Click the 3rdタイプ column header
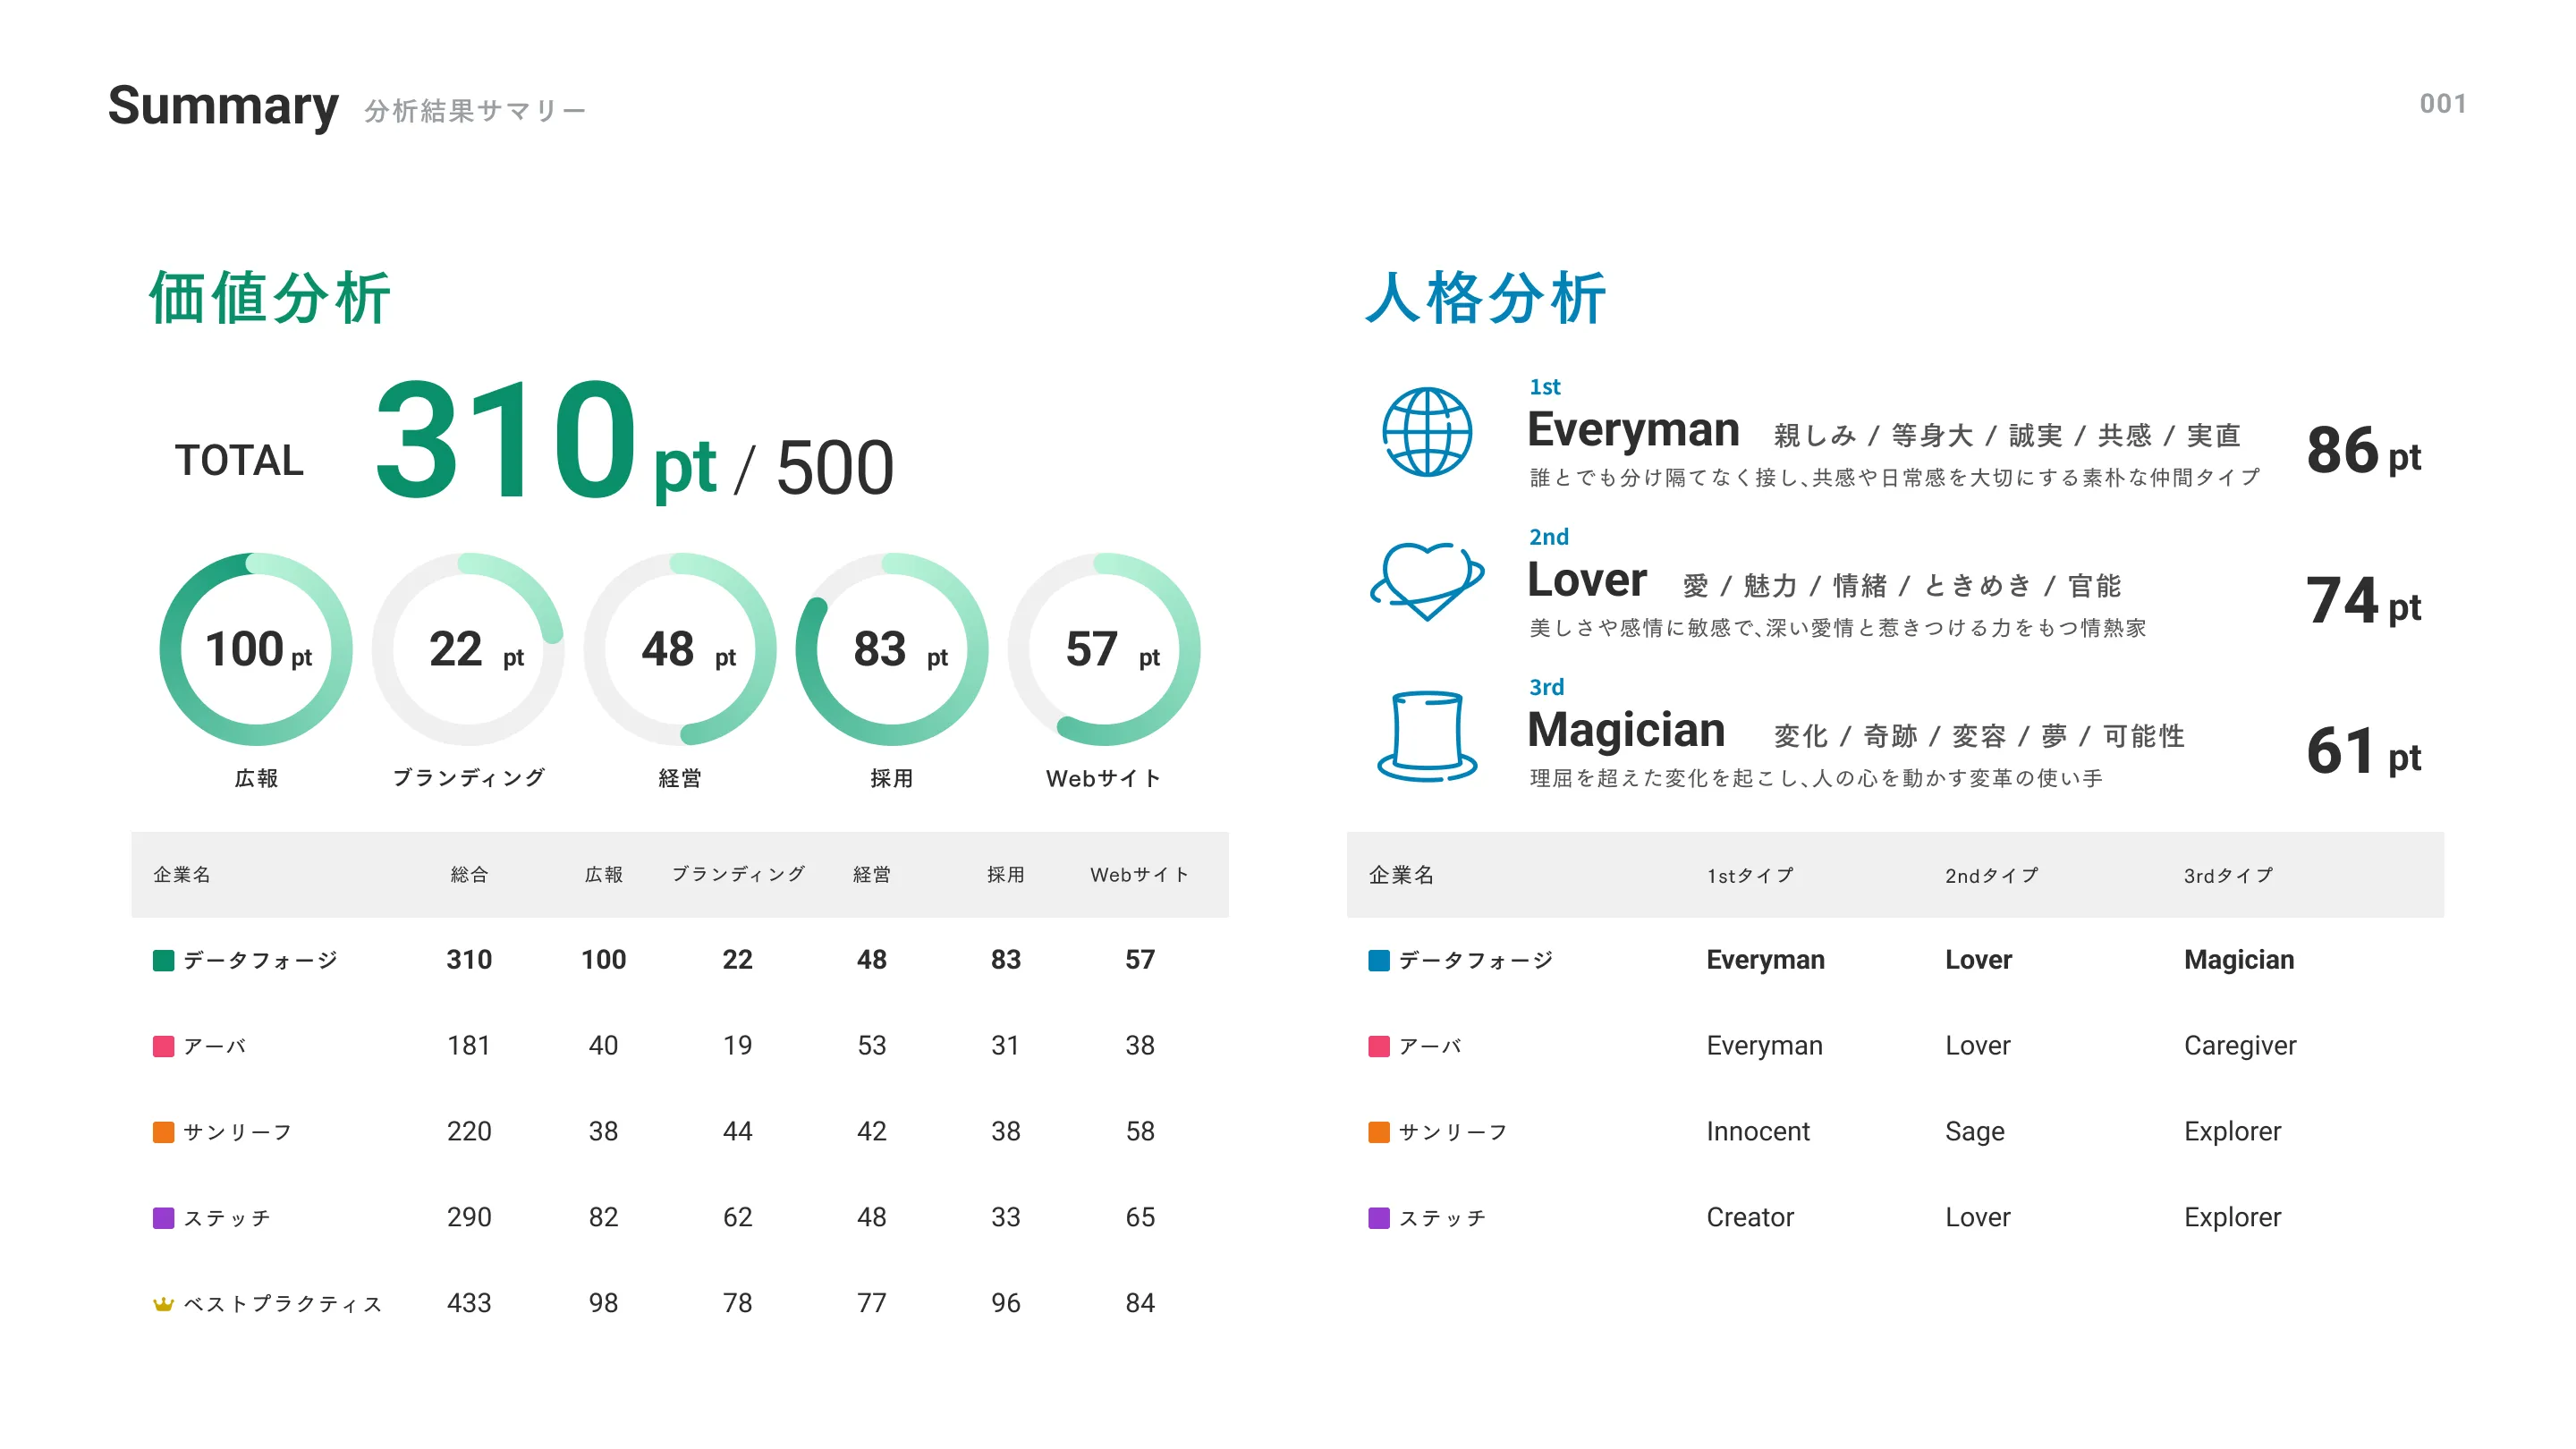The height and width of the screenshot is (1449, 2576). pos(2228,876)
